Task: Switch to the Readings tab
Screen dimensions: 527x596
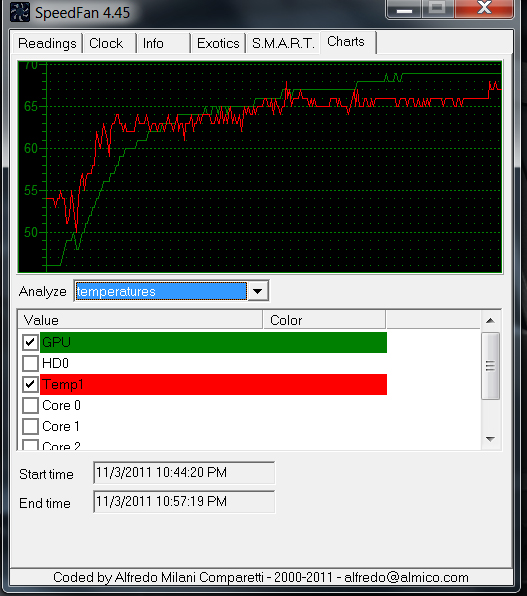Action: pyautogui.click(x=47, y=43)
